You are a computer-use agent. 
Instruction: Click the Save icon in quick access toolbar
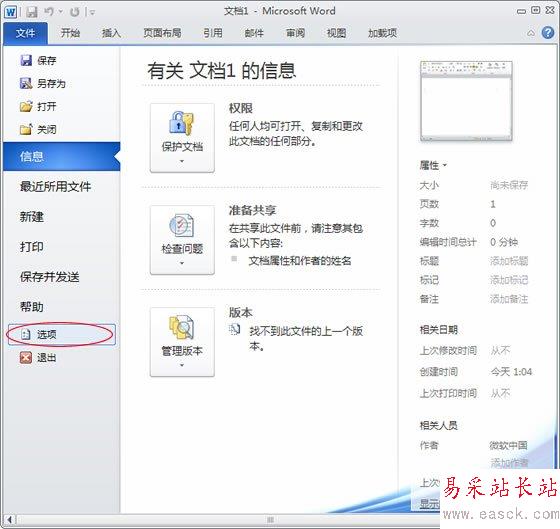point(32,12)
